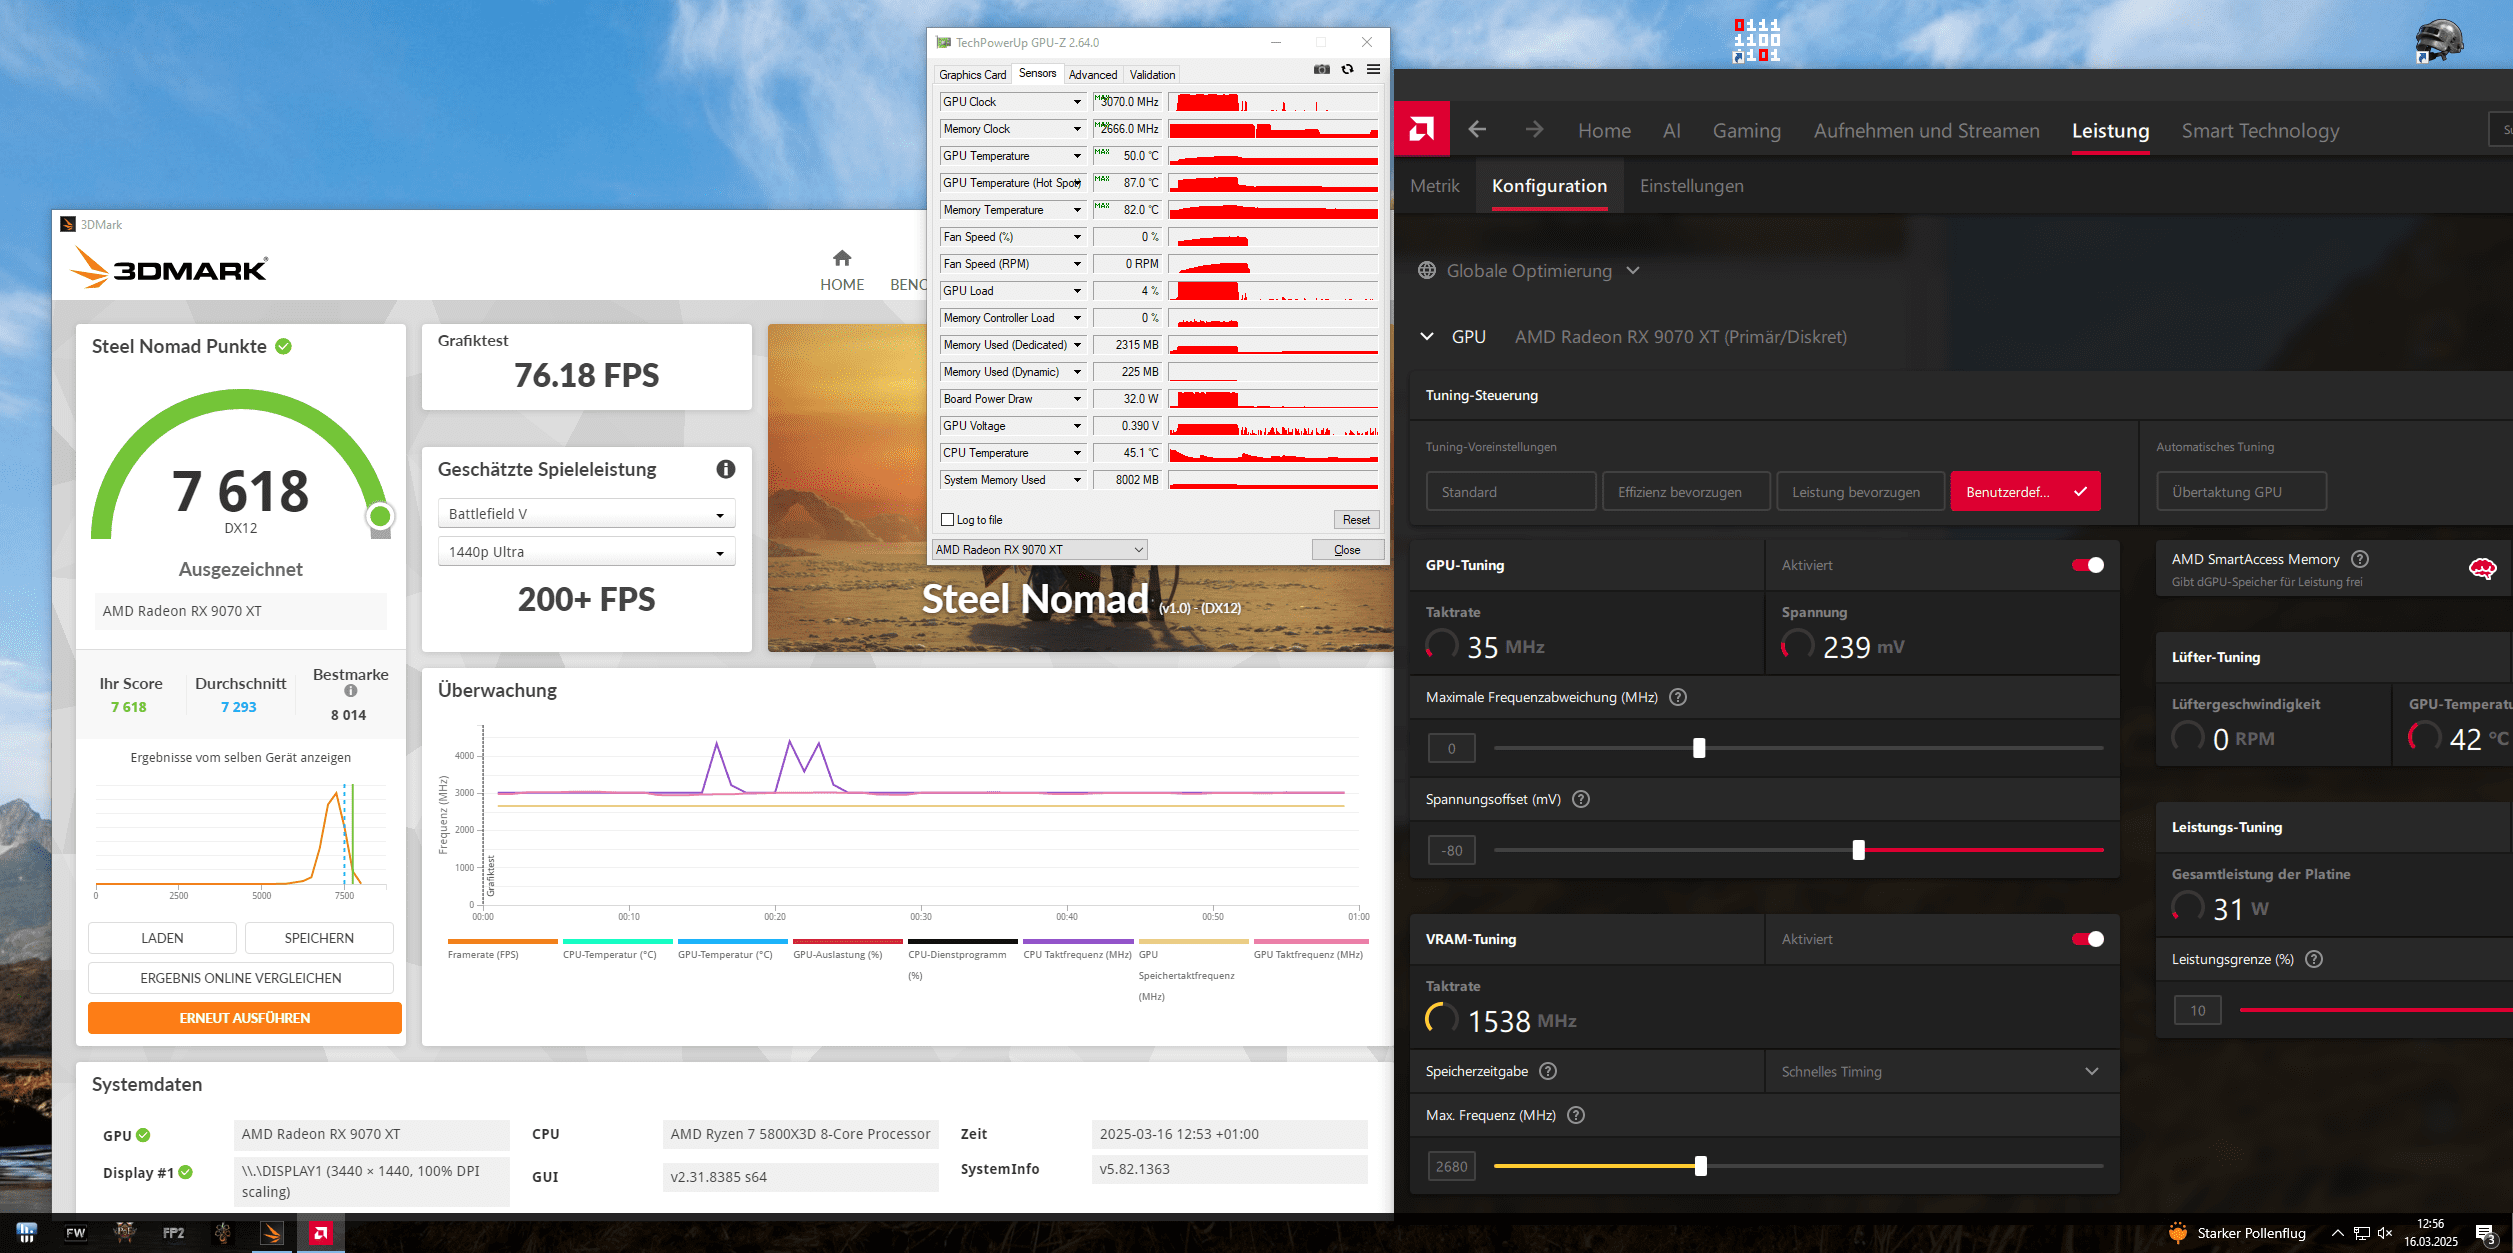Open Speicherzeitgabe Schnelles Timing dropdown

[1941, 1071]
